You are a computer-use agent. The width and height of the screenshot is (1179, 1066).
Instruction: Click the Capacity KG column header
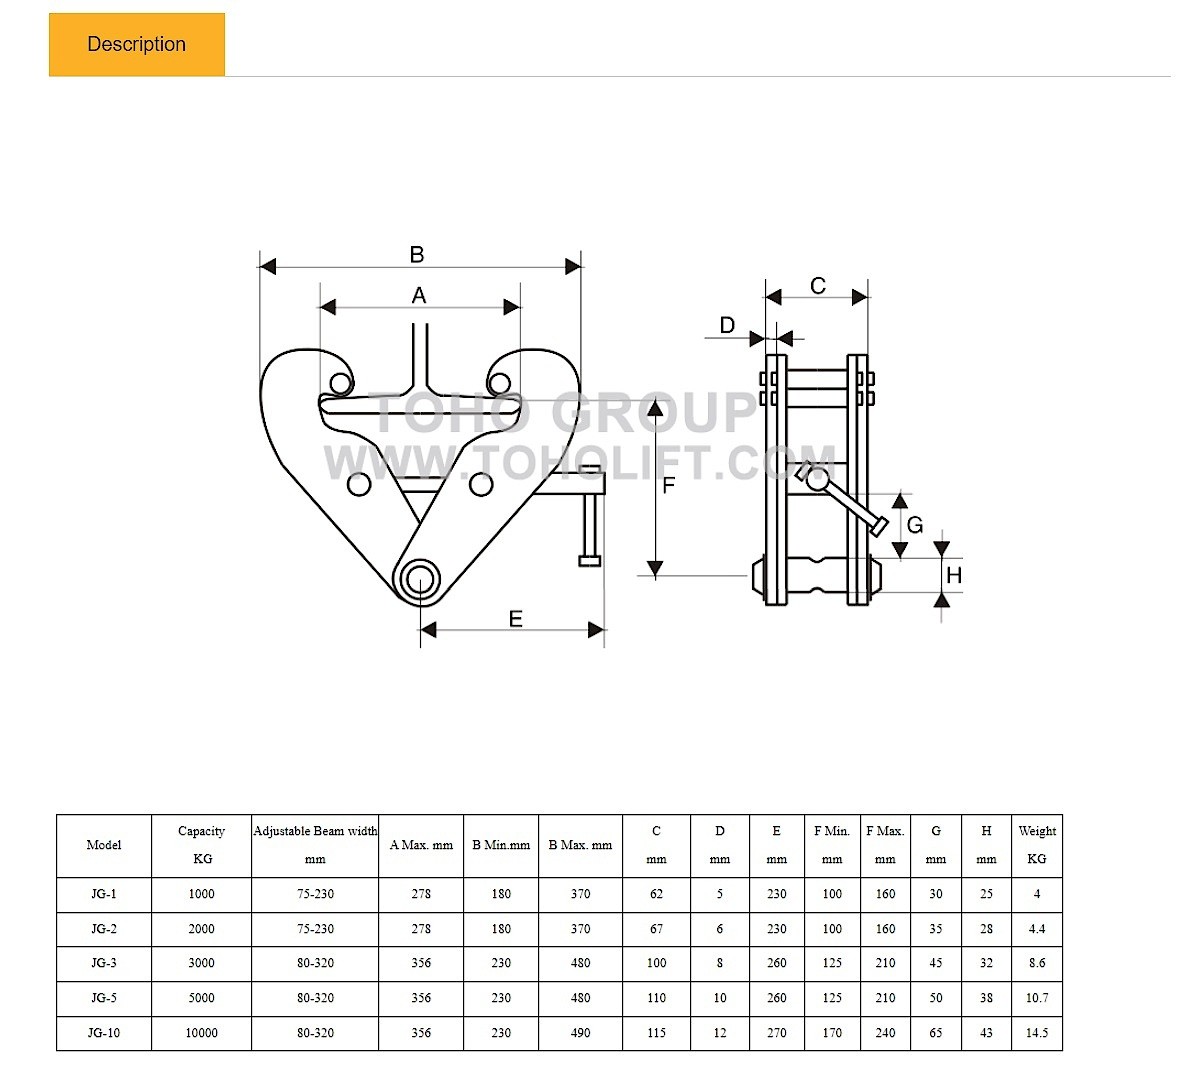pos(201,845)
